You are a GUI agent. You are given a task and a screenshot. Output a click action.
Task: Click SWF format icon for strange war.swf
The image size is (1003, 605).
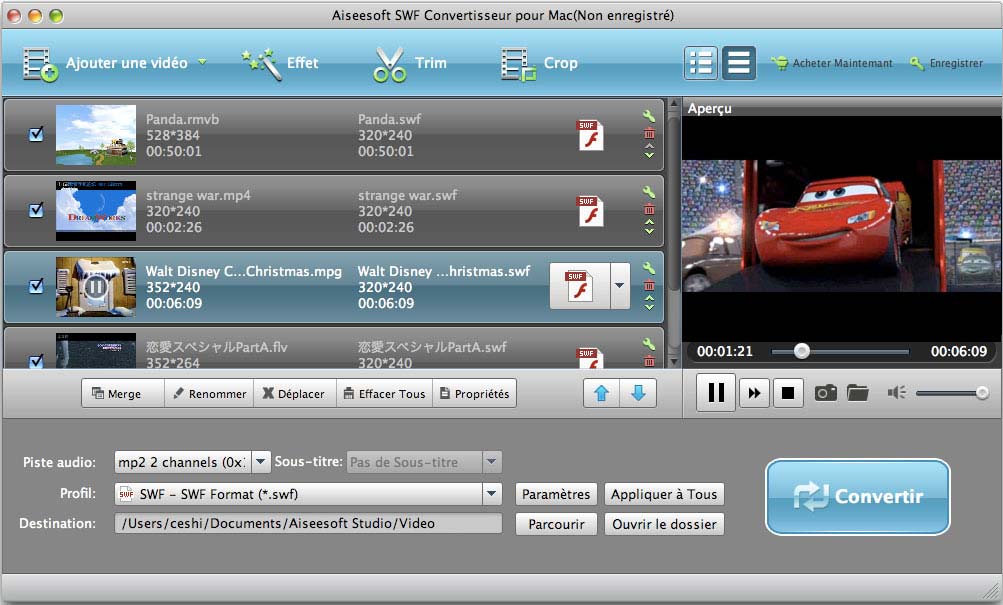[x=590, y=211]
